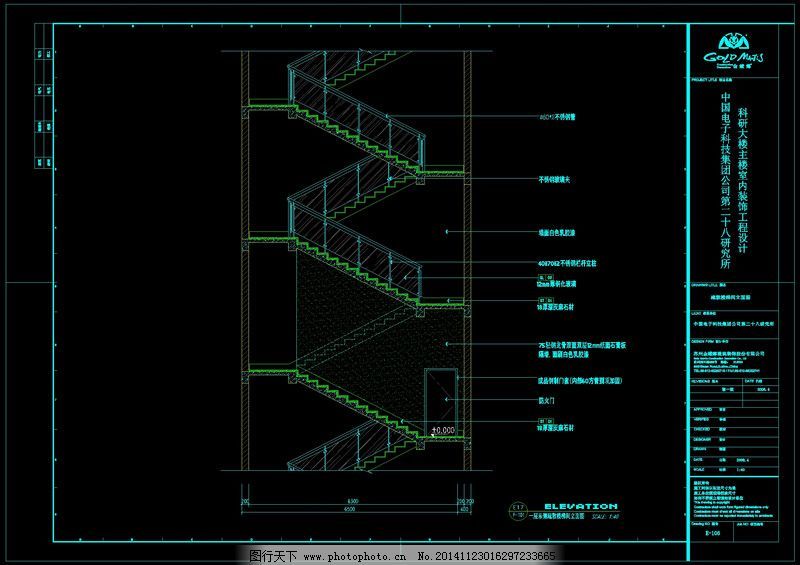Image resolution: width=800 pixels, height=565 pixels.
Task: Click the 75轻钢龙骨 partition wall annotation
Action: click(582, 350)
